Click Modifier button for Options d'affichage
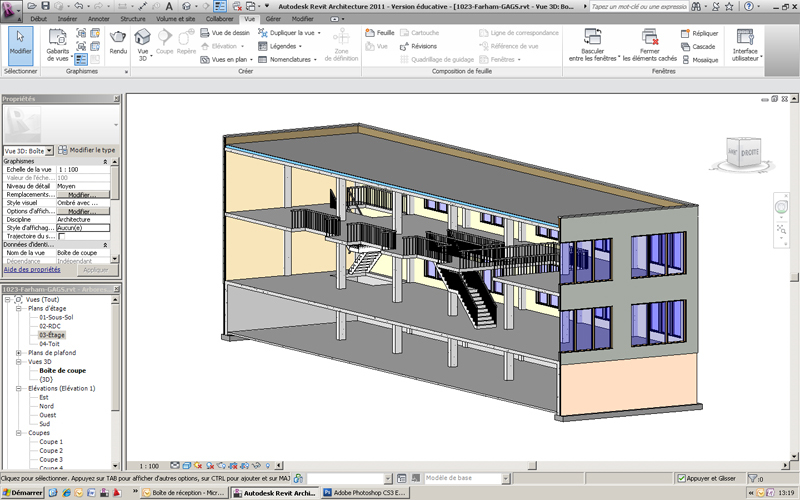Image resolution: width=800 pixels, height=500 pixels. (83, 211)
